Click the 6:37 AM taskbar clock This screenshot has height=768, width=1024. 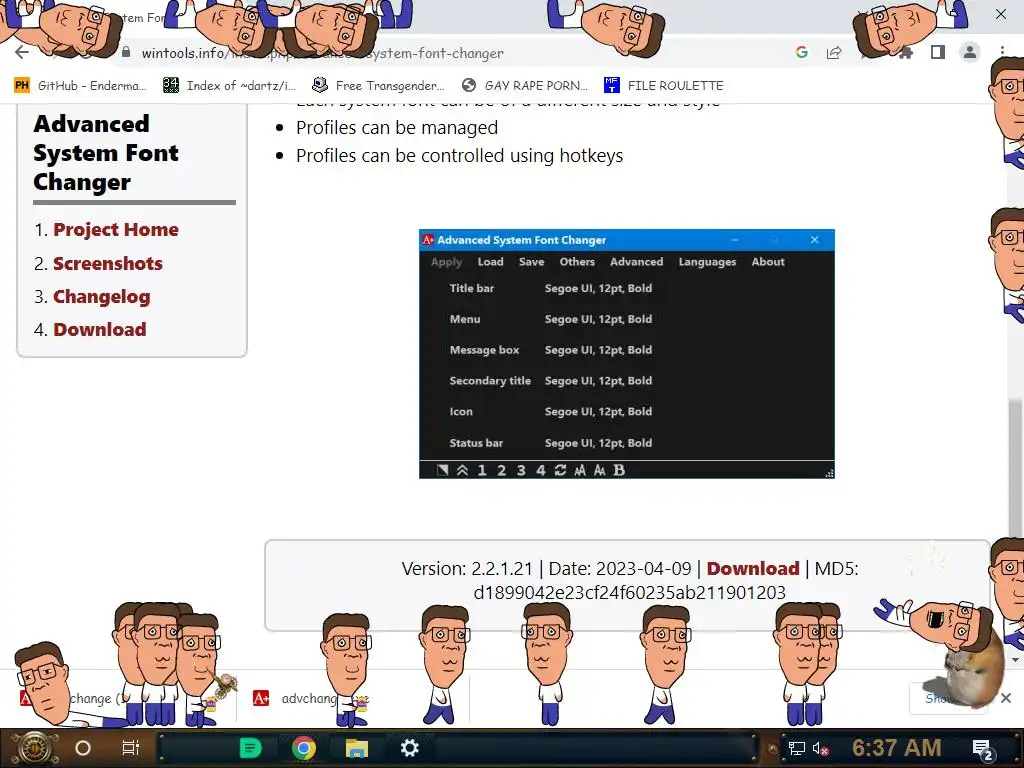[897, 748]
